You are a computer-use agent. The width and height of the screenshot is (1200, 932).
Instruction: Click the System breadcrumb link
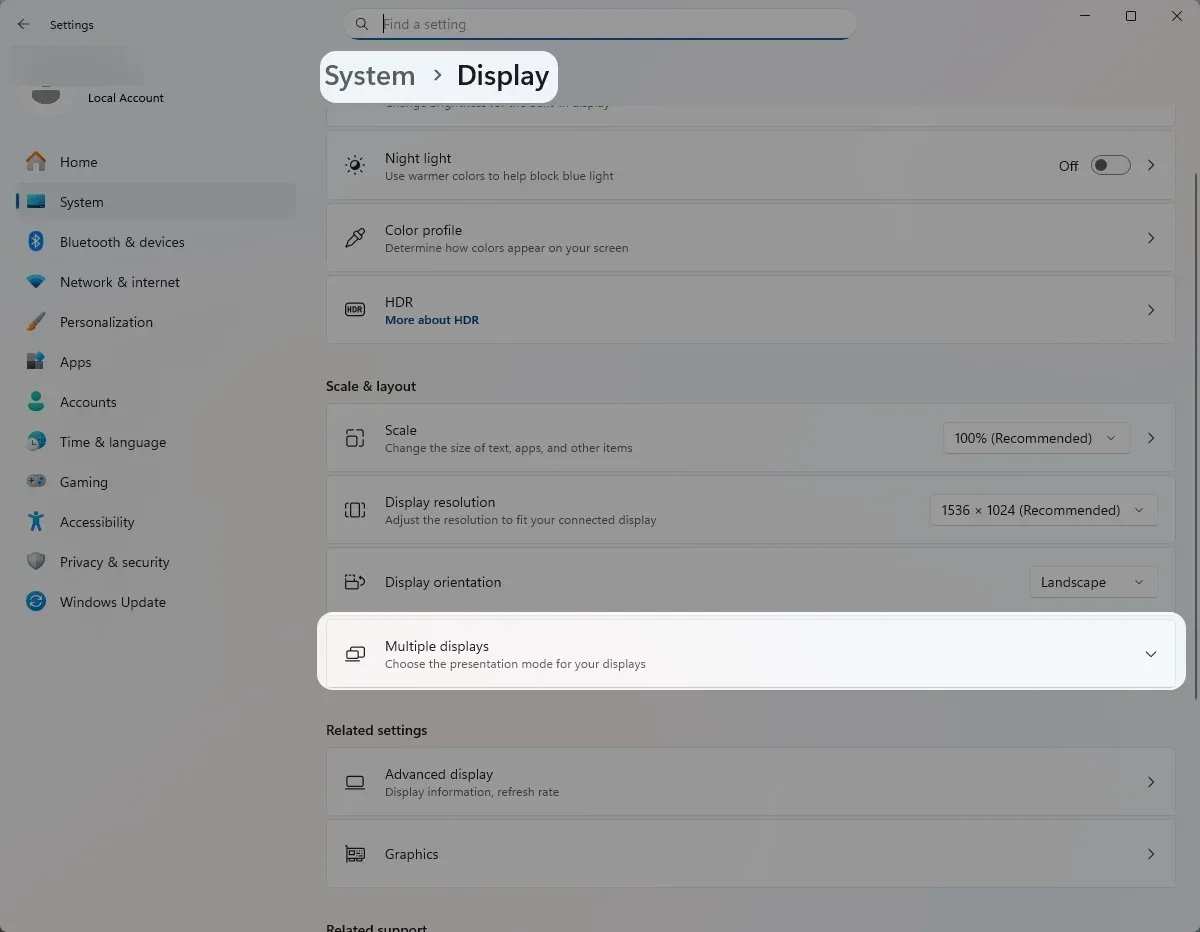[369, 76]
